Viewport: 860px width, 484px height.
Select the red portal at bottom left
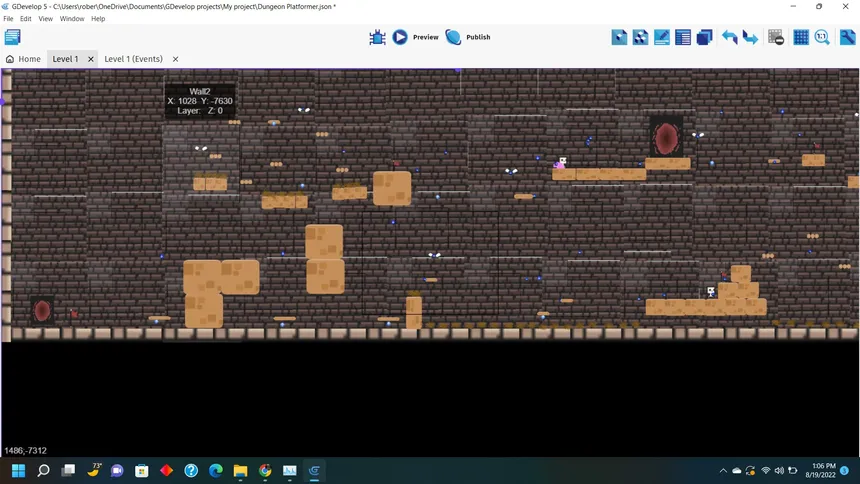pyautogui.click(x=42, y=311)
